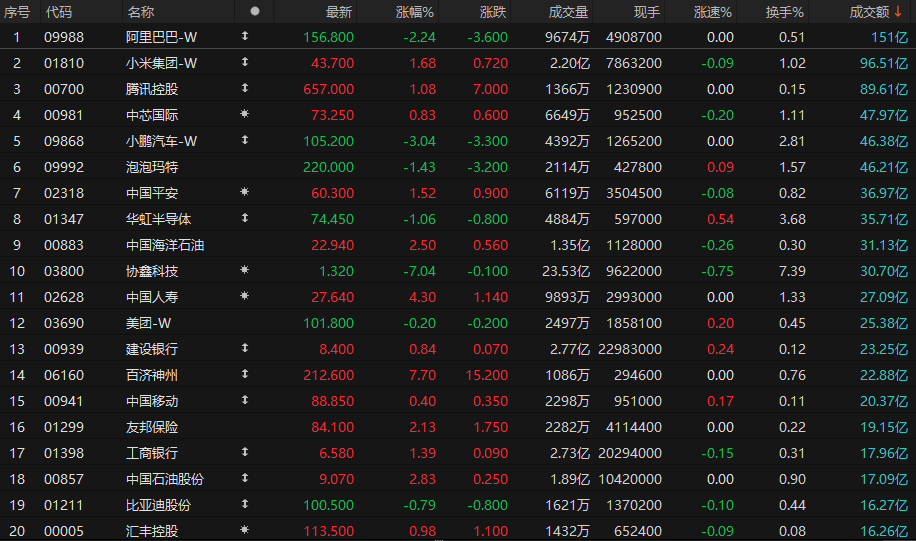
Task: Sort by 成交量 column header
Action: [x=568, y=12]
